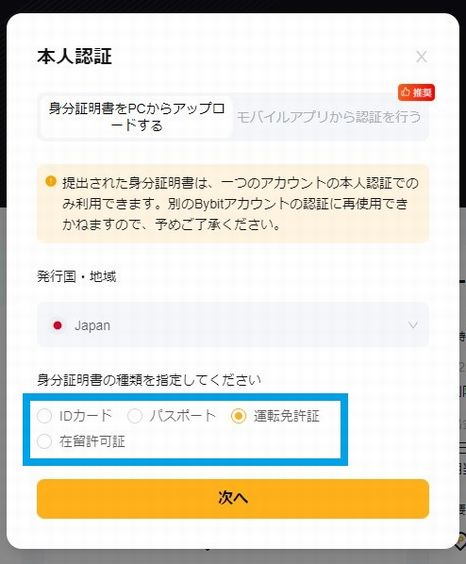
Task: Switch to モバイルアプリから認証を行う tab
Action: point(329,117)
